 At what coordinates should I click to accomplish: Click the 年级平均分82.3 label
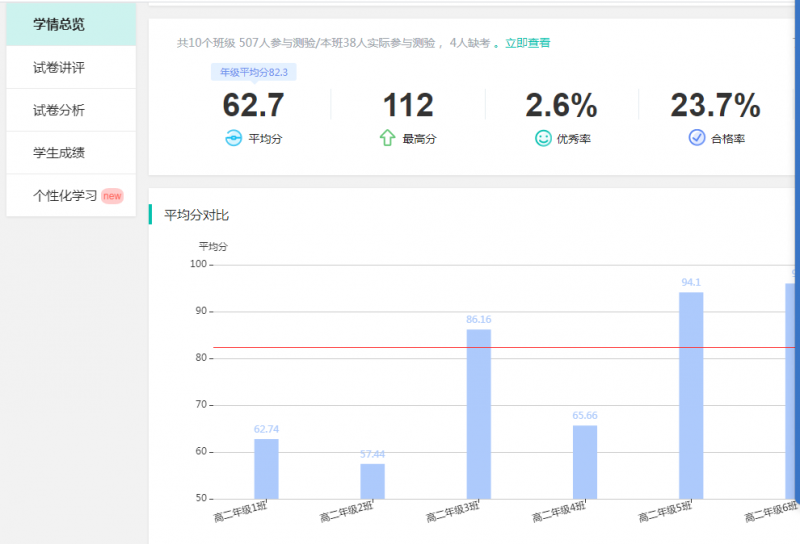253,72
